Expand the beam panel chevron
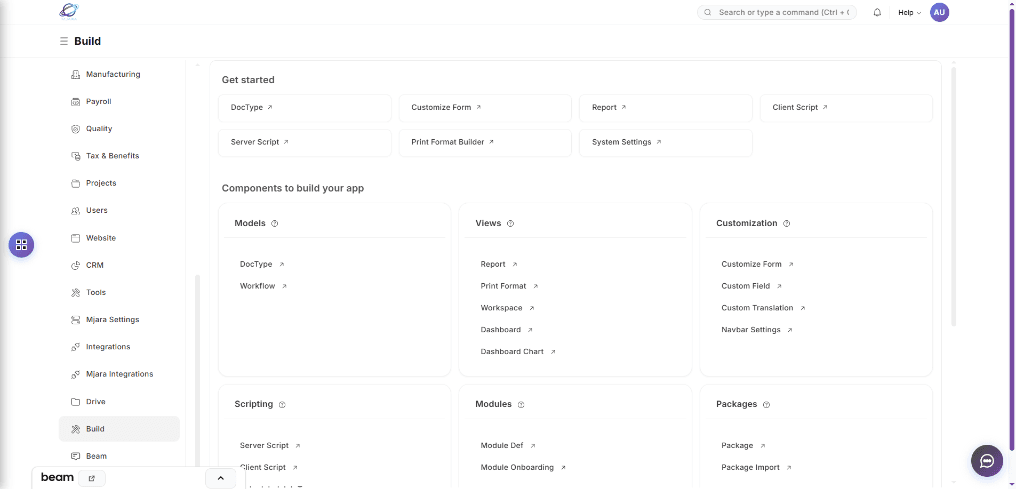The width and height of the screenshot is (1024, 489). (220, 478)
